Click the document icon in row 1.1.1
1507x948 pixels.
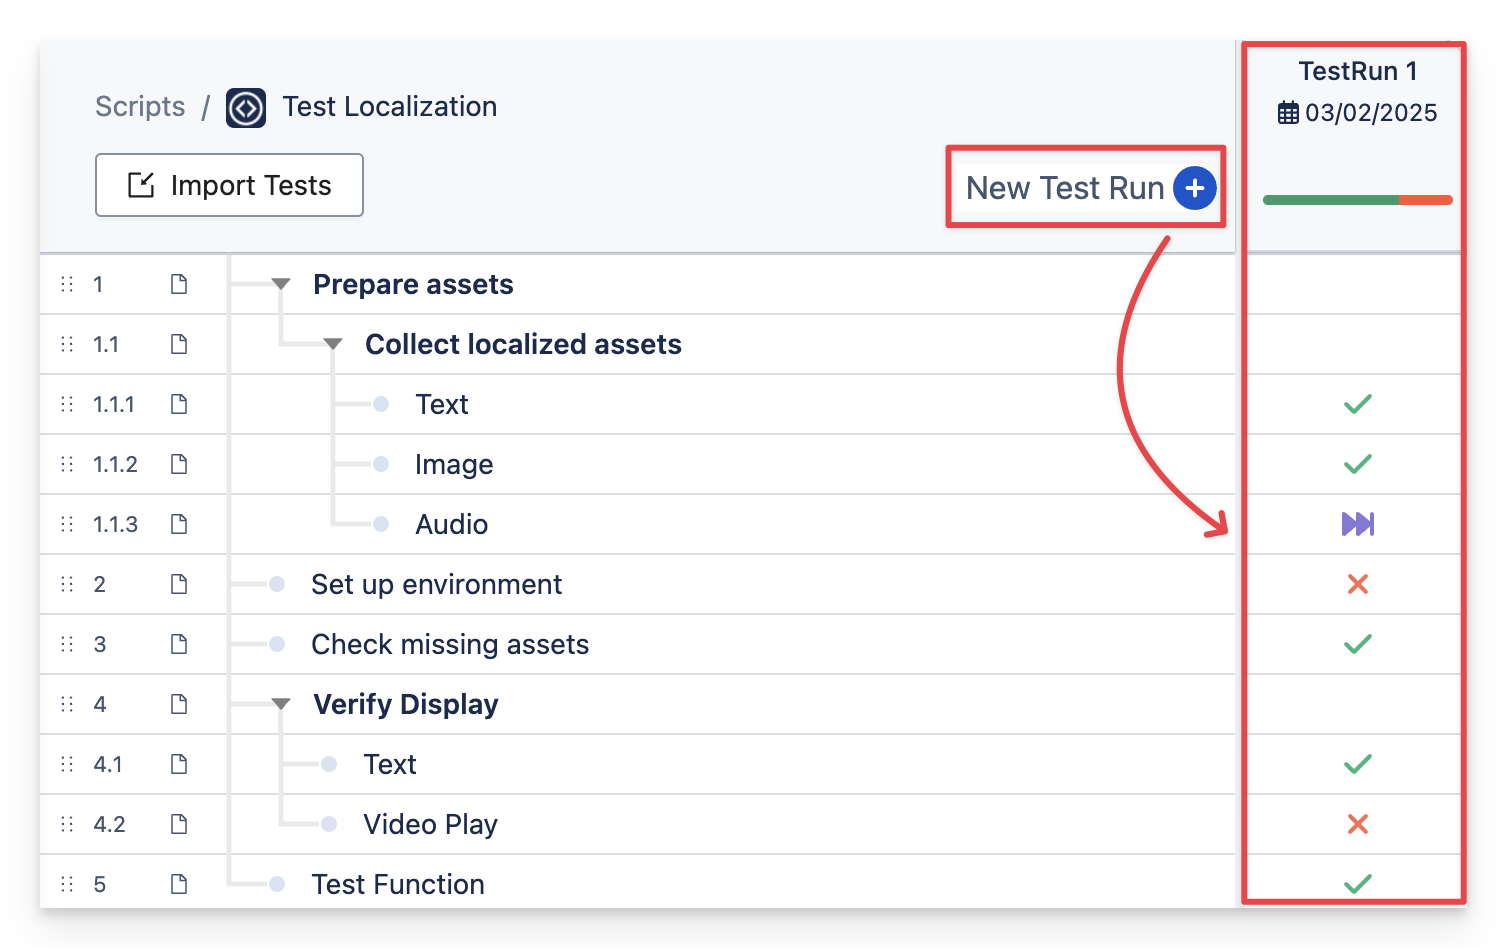pyautogui.click(x=179, y=404)
